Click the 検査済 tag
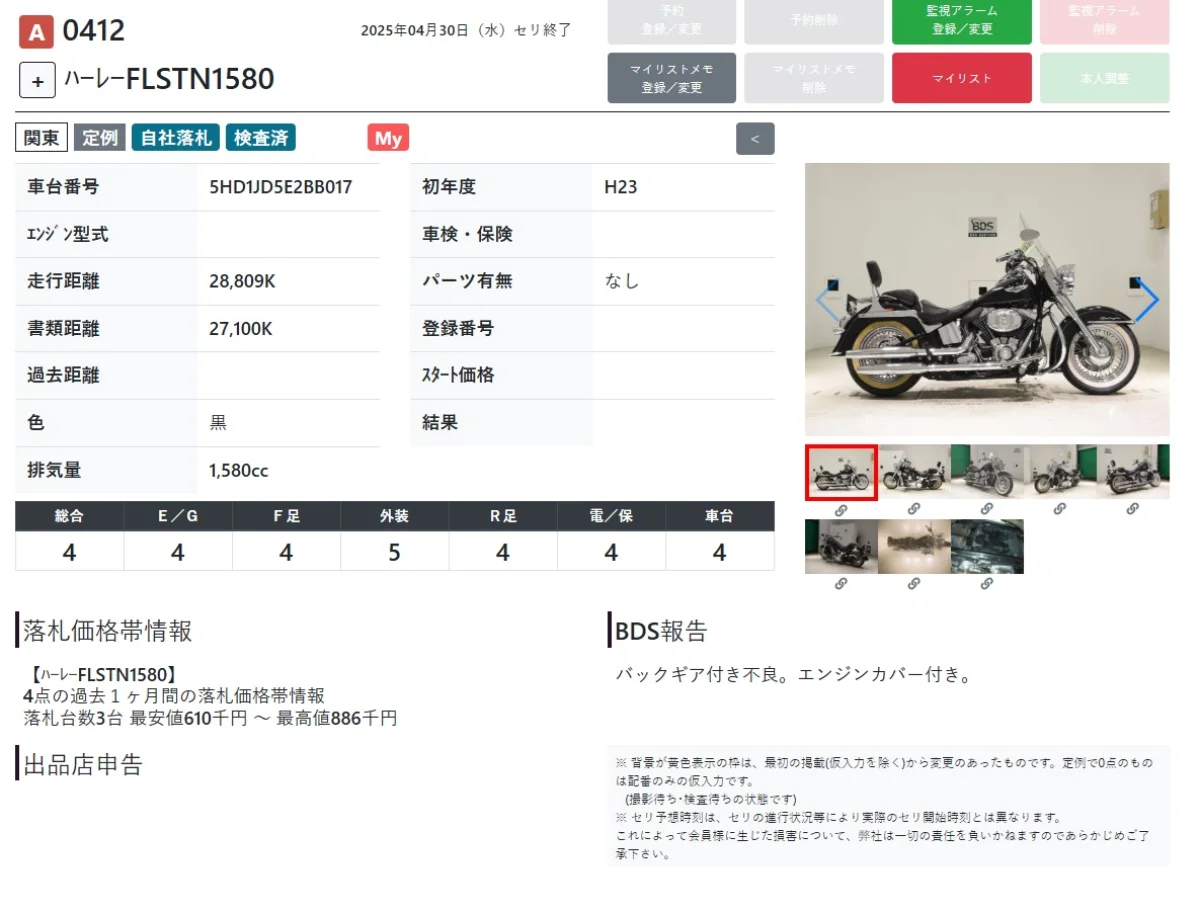 [x=261, y=138]
